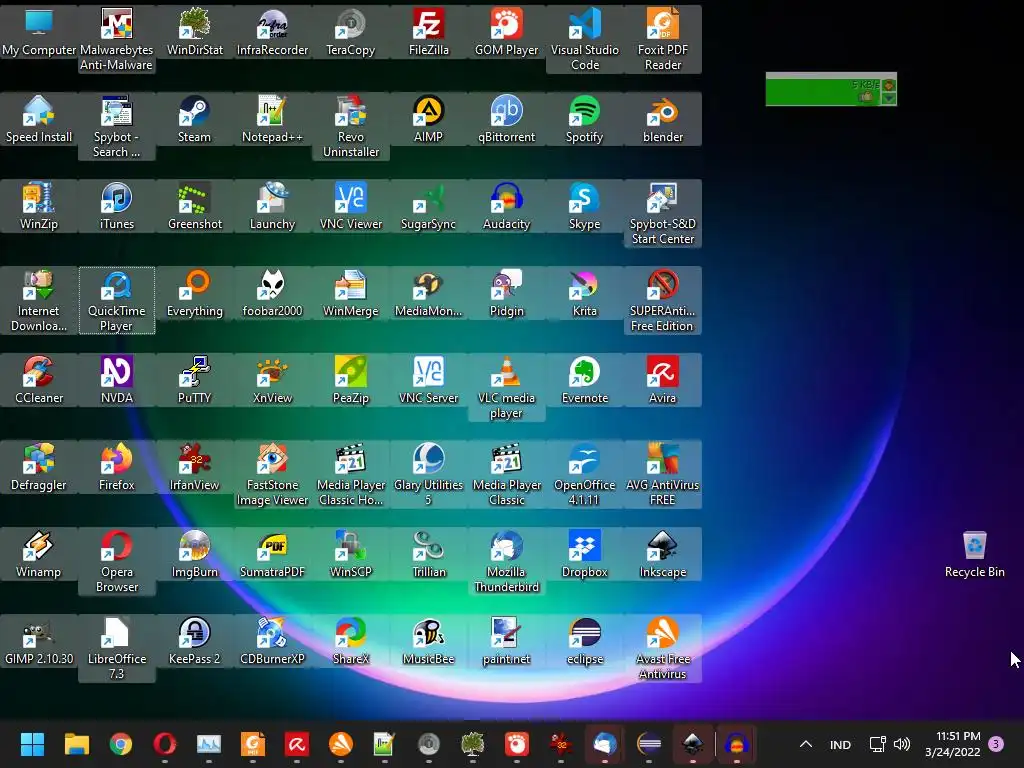Switch to Google Chrome in taskbar
1024x768 pixels.
[x=121, y=744]
